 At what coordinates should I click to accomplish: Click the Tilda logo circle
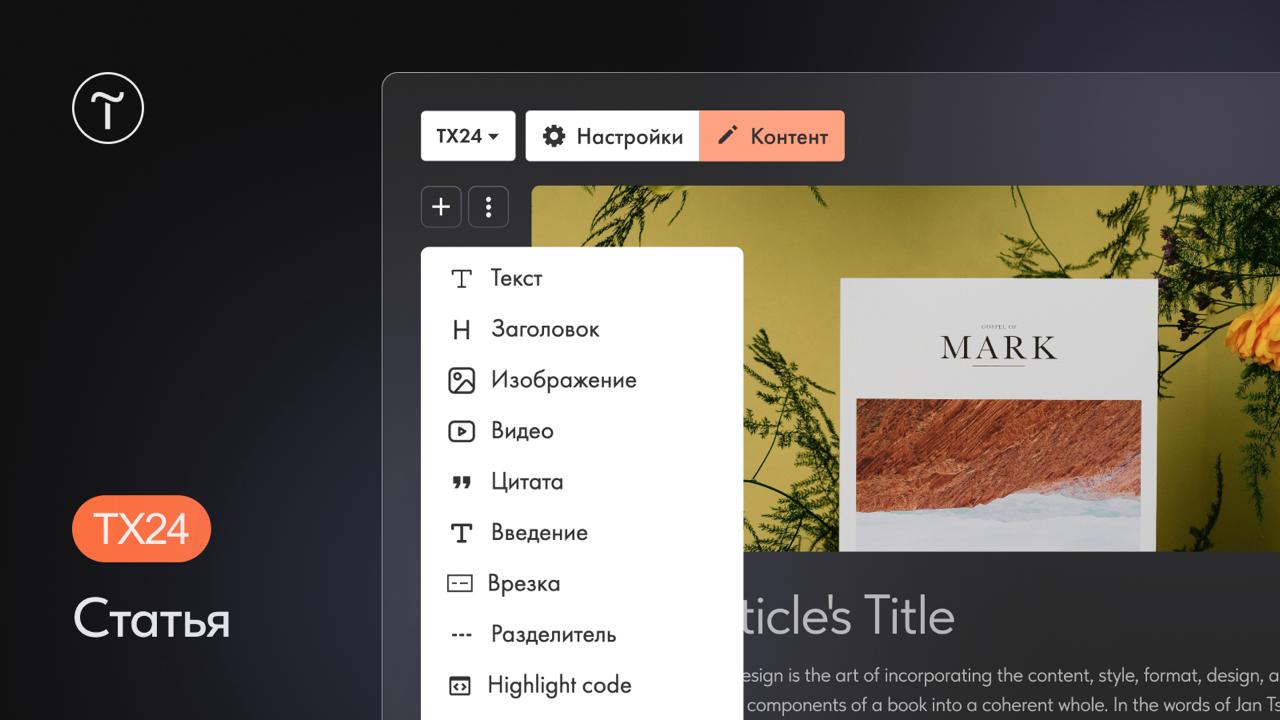pyautogui.click(x=108, y=107)
